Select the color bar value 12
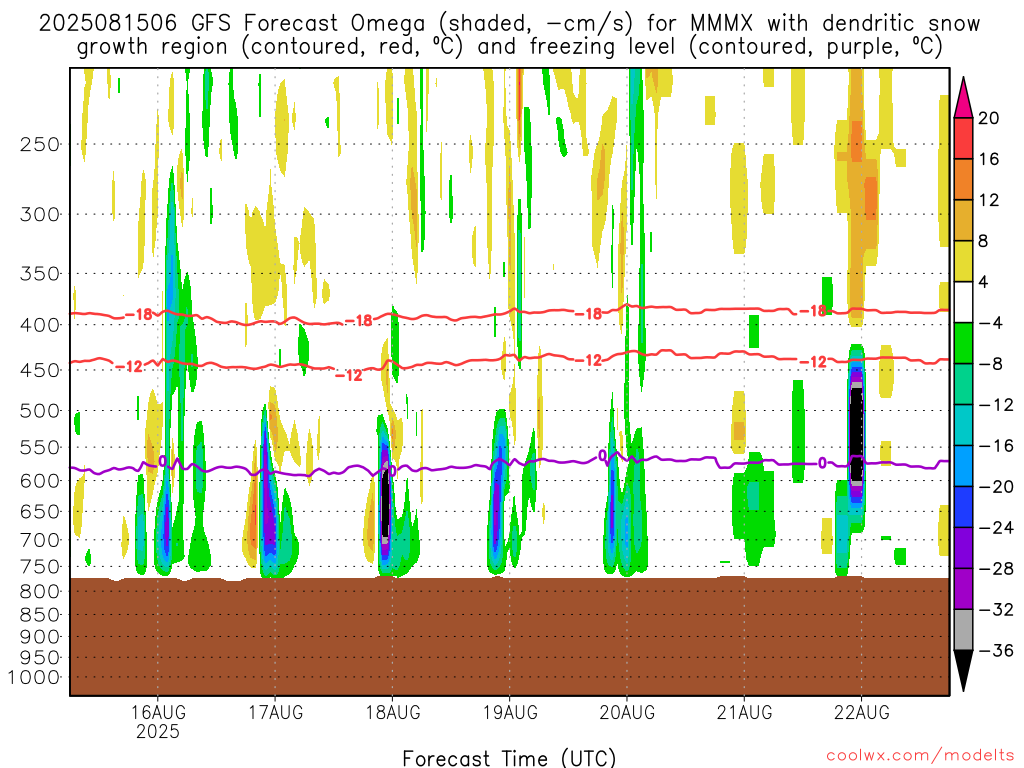 click(989, 200)
